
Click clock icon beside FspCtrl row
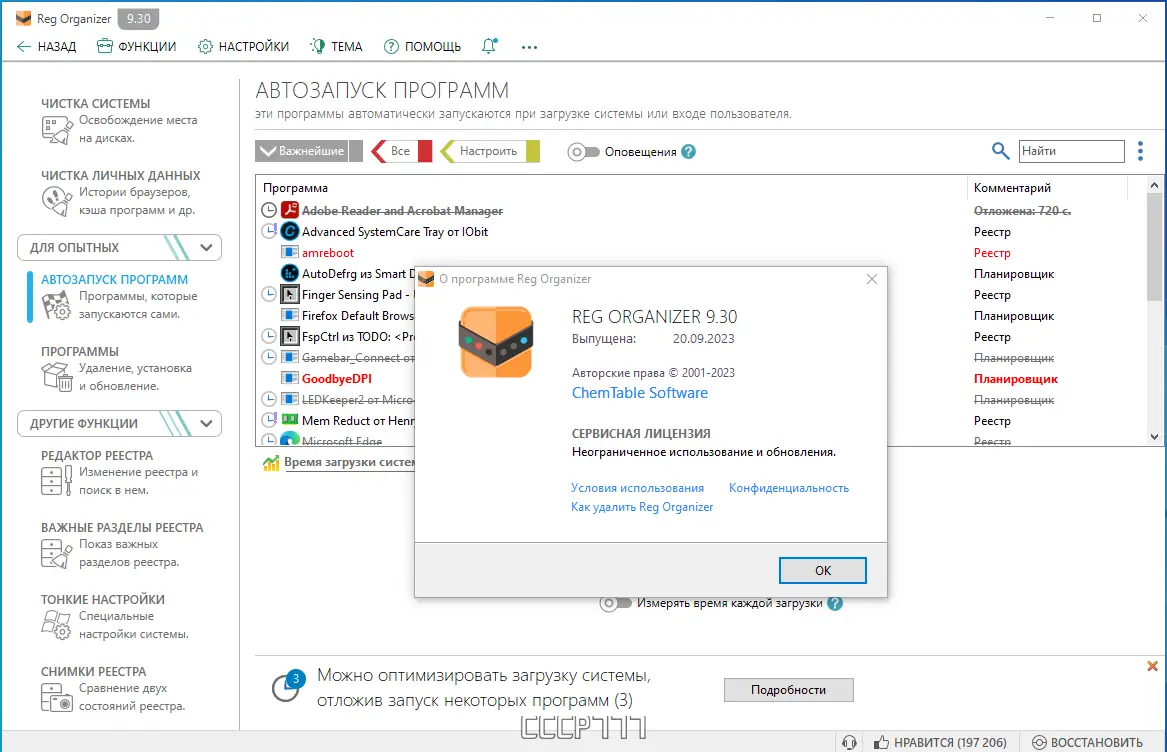pyautogui.click(x=269, y=337)
